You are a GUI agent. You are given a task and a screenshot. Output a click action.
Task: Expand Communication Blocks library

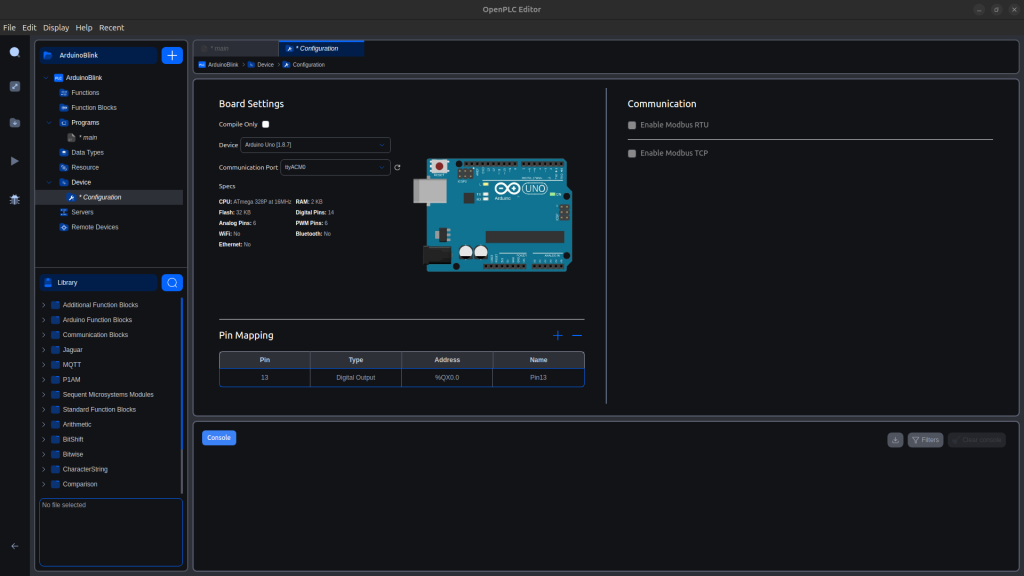(44, 335)
